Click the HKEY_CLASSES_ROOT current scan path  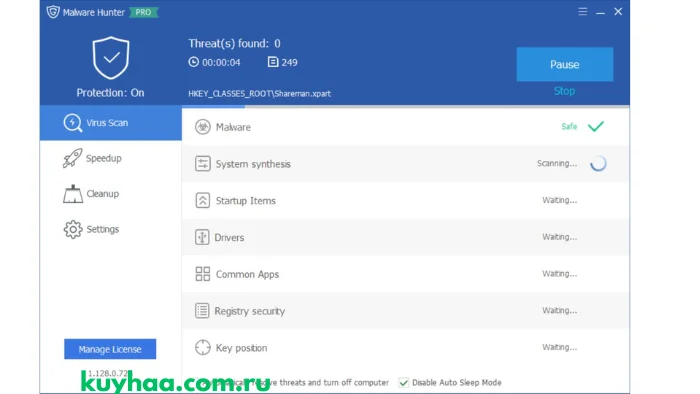point(259,94)
